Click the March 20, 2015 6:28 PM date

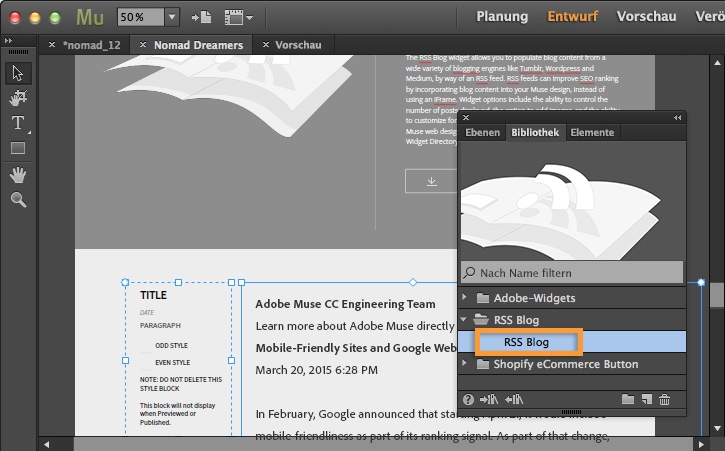[x=317, y=370]
